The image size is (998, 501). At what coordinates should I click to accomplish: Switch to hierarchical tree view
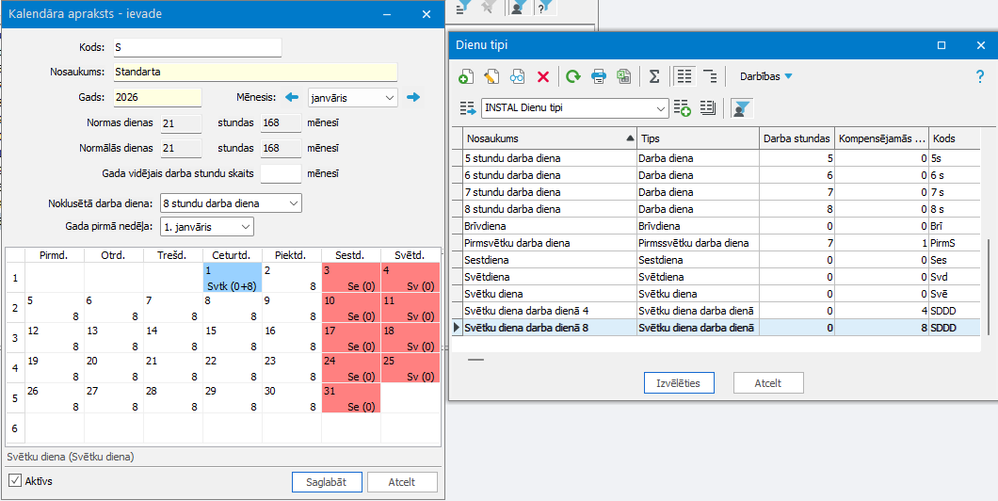tap(710, 77)
